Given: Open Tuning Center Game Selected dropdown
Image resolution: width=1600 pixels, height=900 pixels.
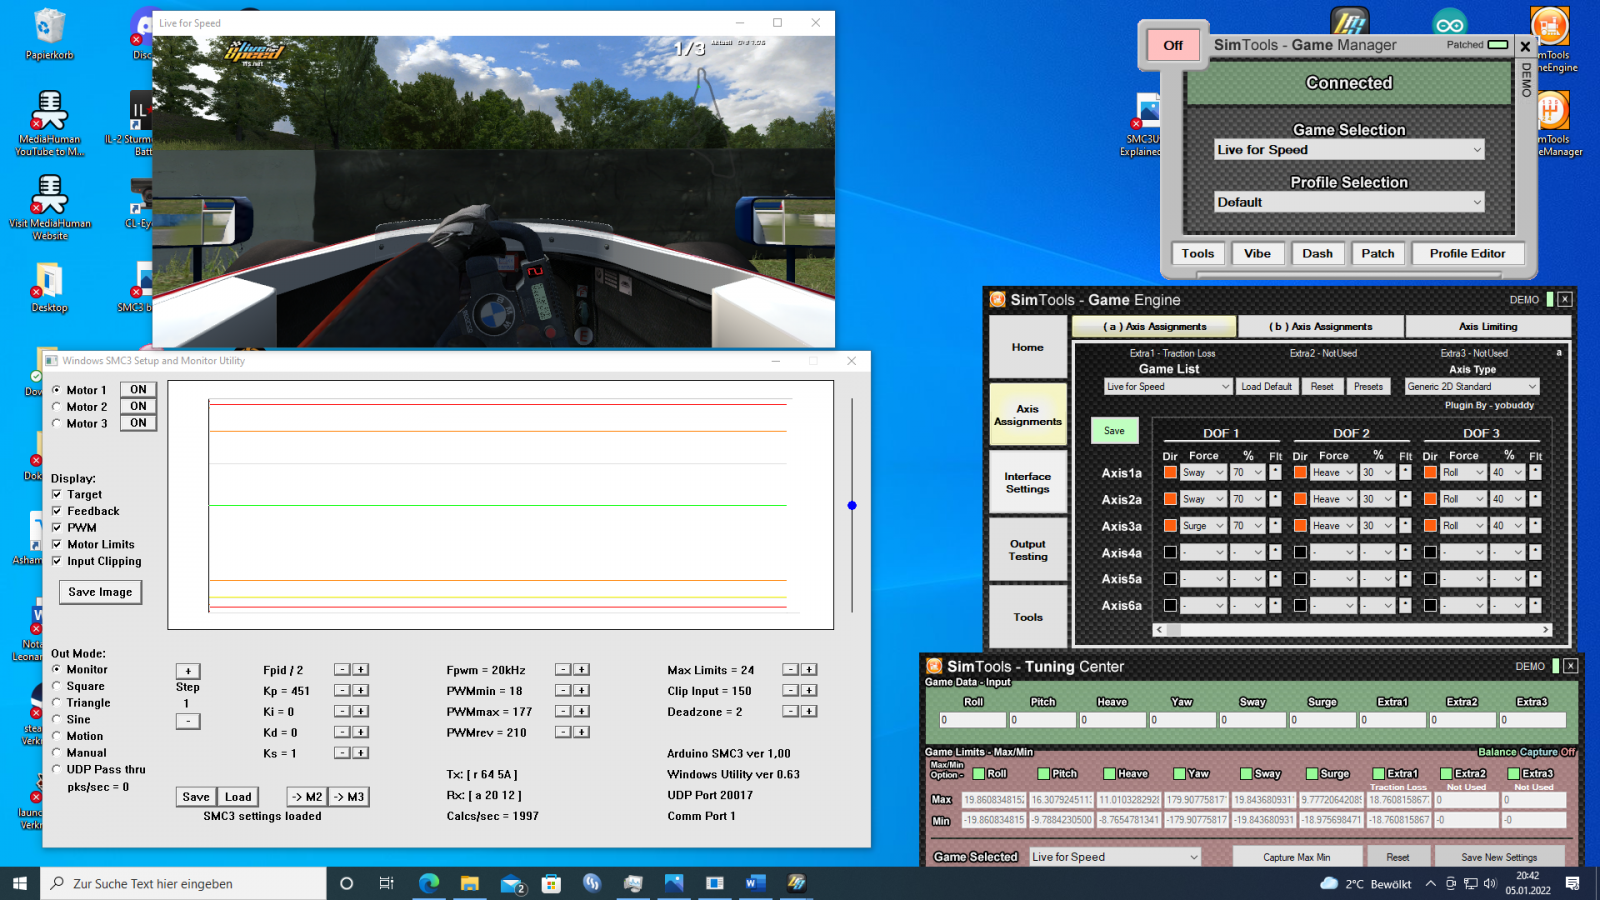Looking at the screenshot, I should (1115, 857).
